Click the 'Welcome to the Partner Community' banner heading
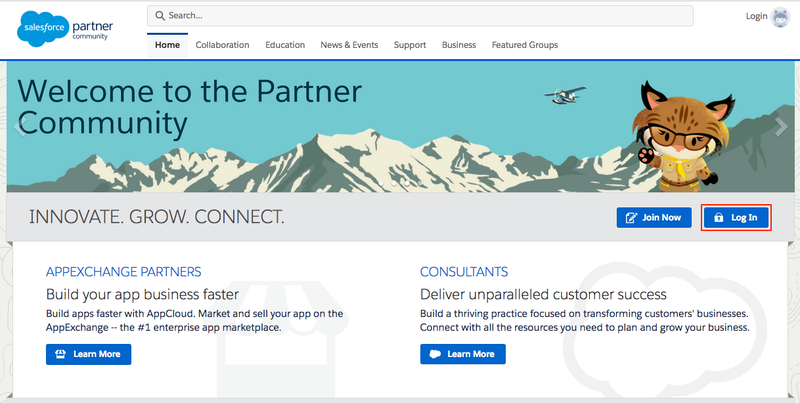The image size is (800, 403). (189, 107)
